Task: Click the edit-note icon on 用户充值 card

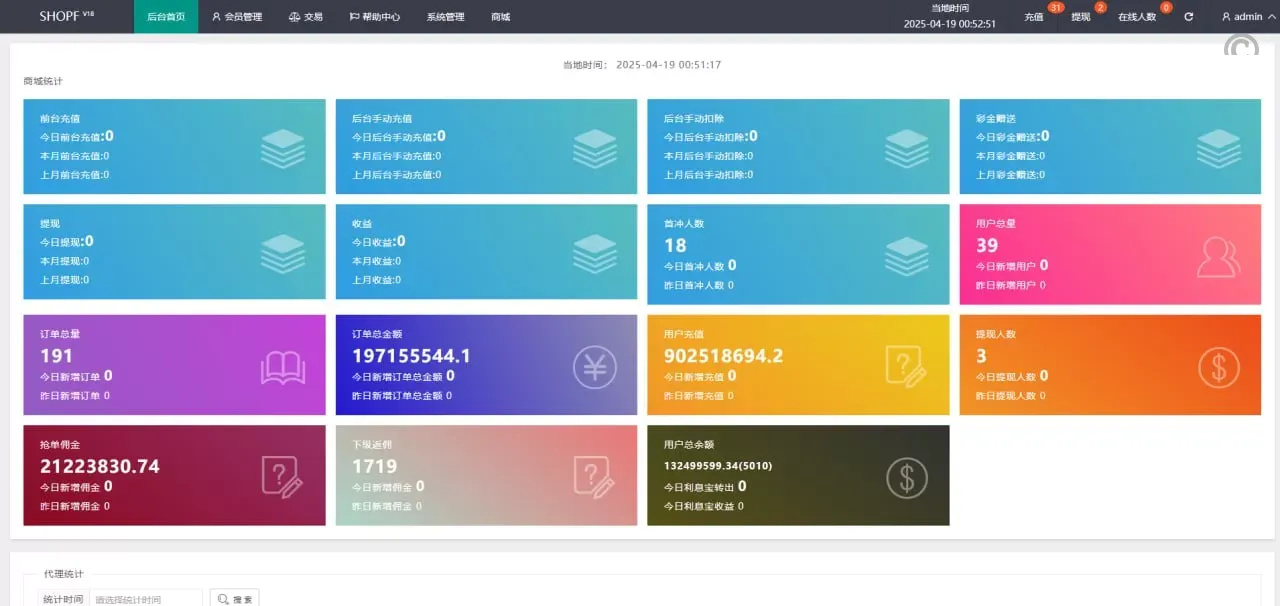Action: tap(906, 366)
